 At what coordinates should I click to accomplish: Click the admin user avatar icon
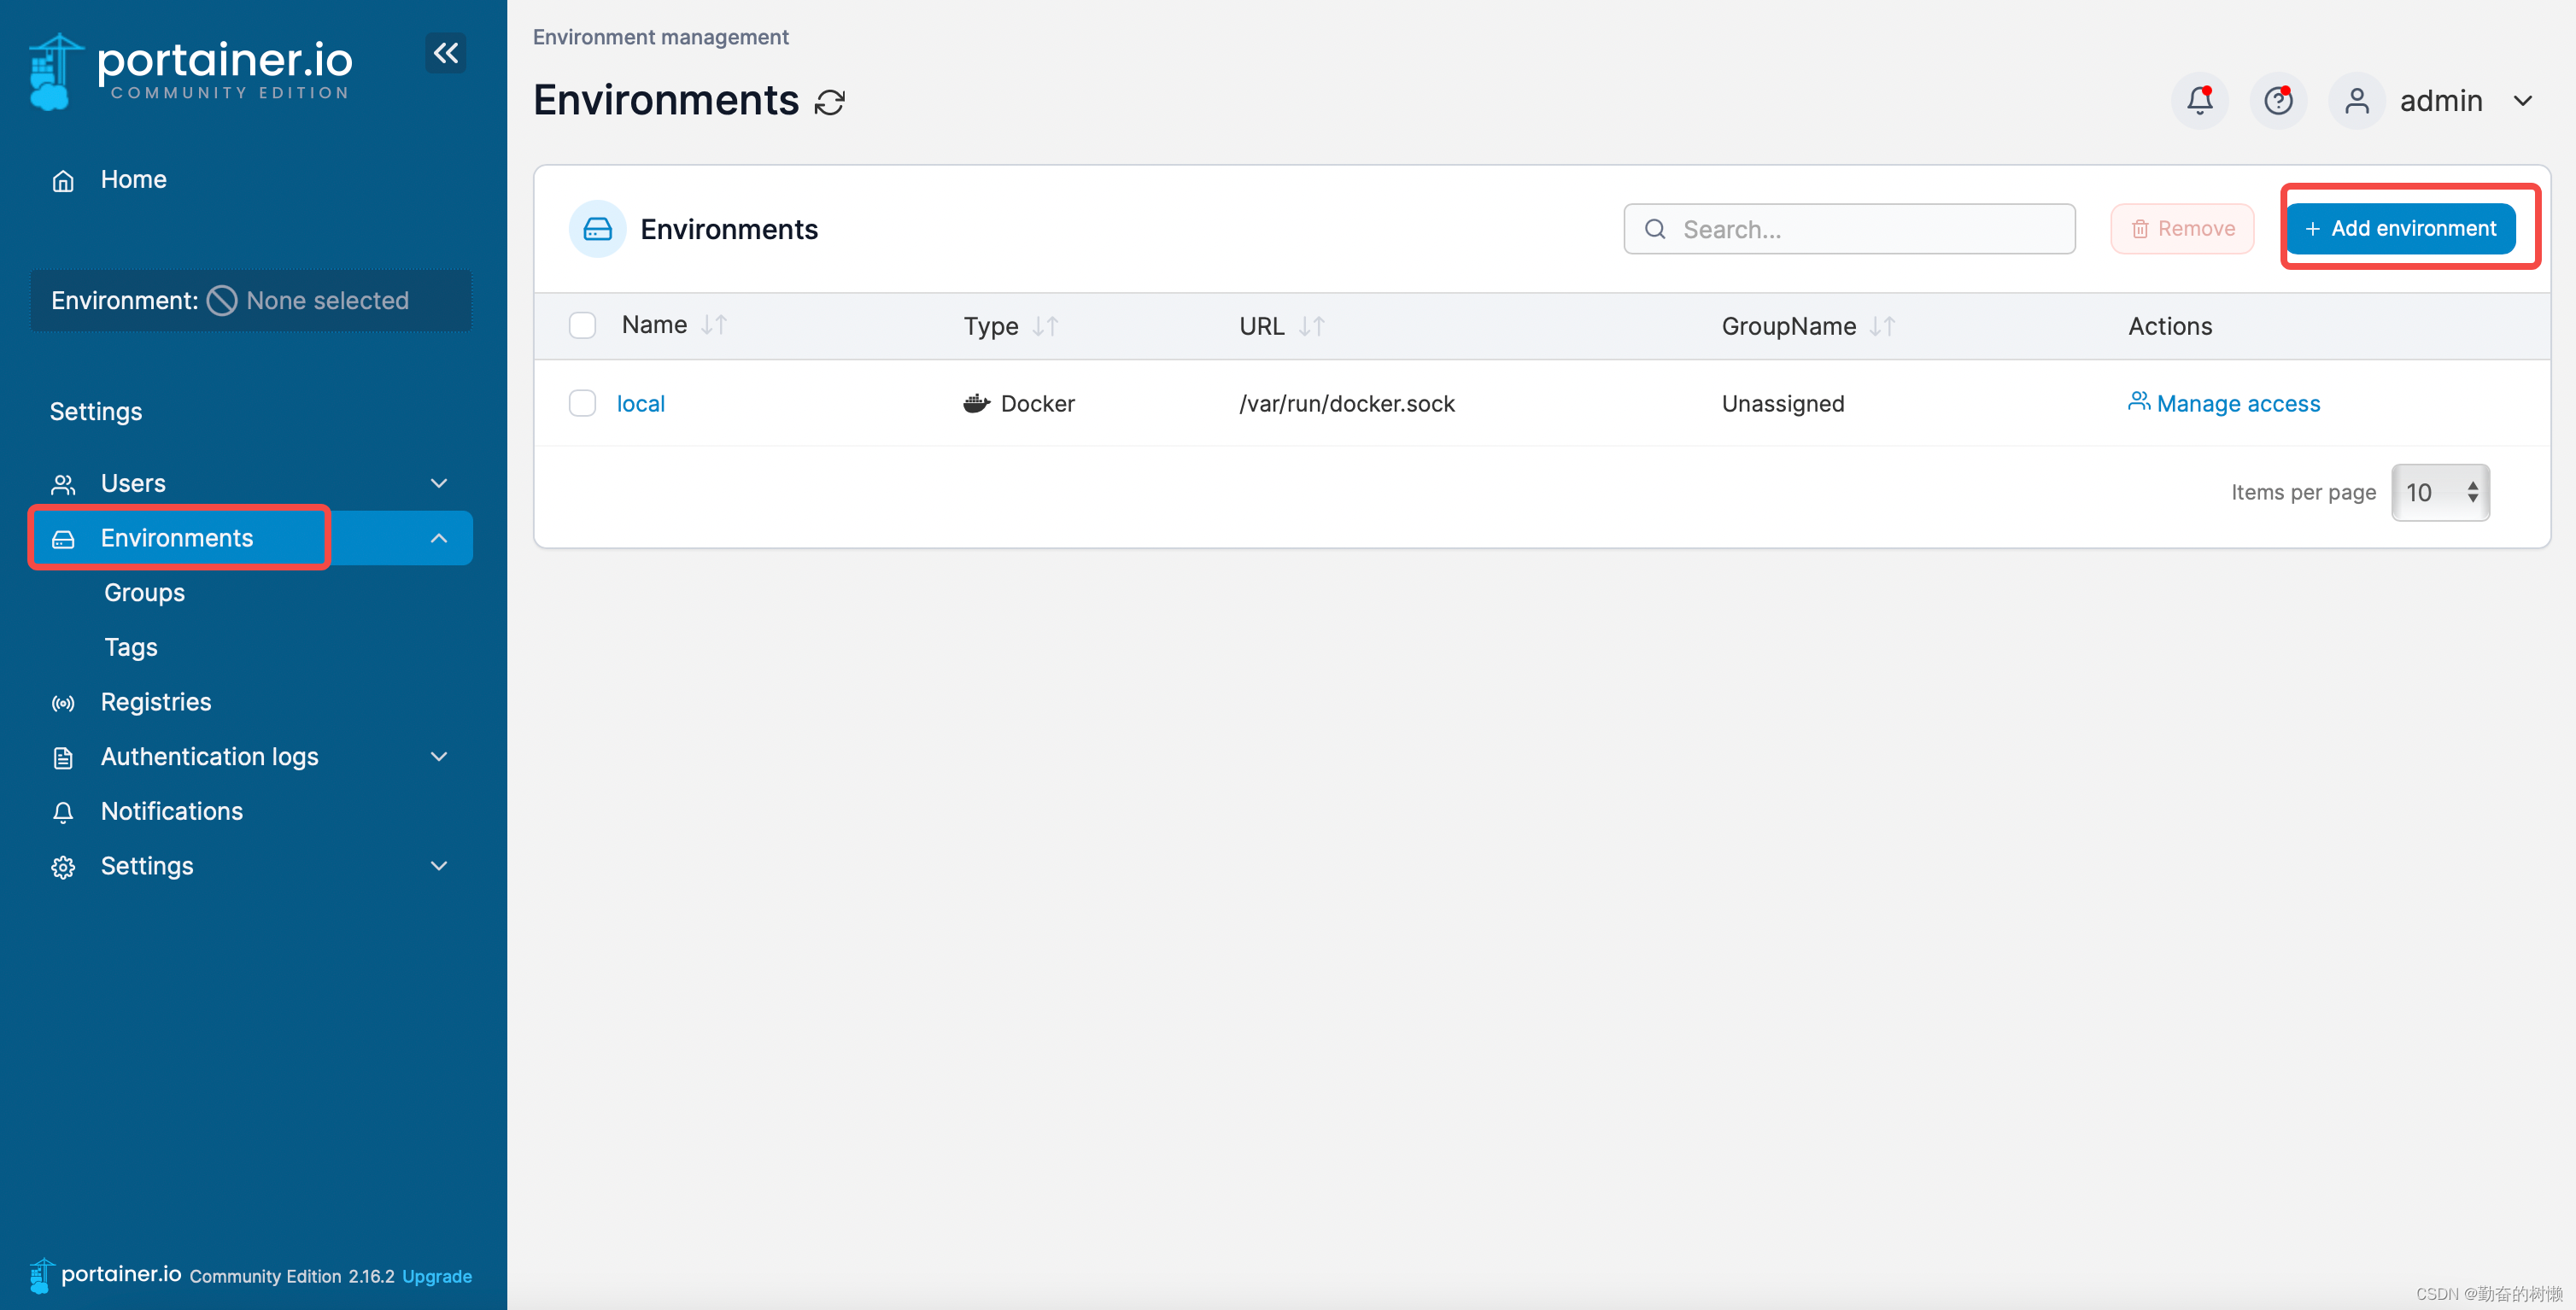tap(2357, 101)
